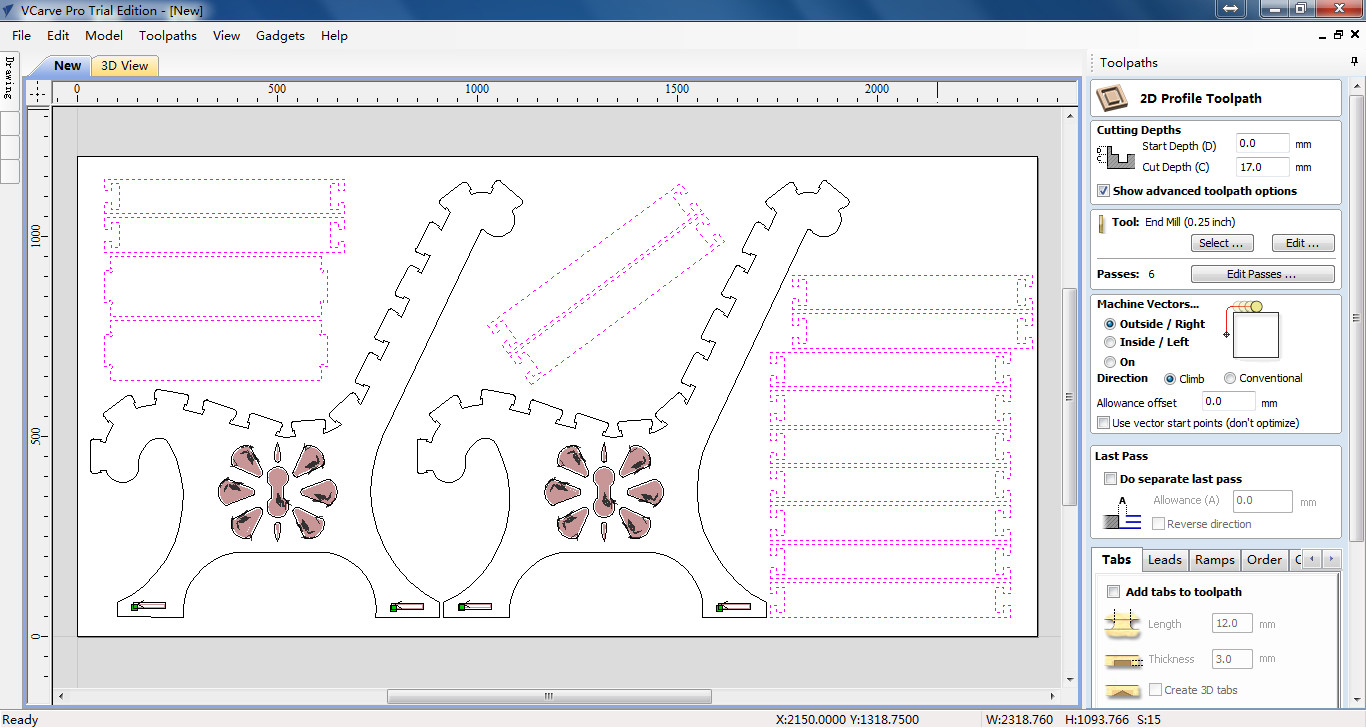Open the Gadgets menu
Image resolution: width=1366 pixels, height=728 pixels.
pyautogui.click(x=280, y=36)
